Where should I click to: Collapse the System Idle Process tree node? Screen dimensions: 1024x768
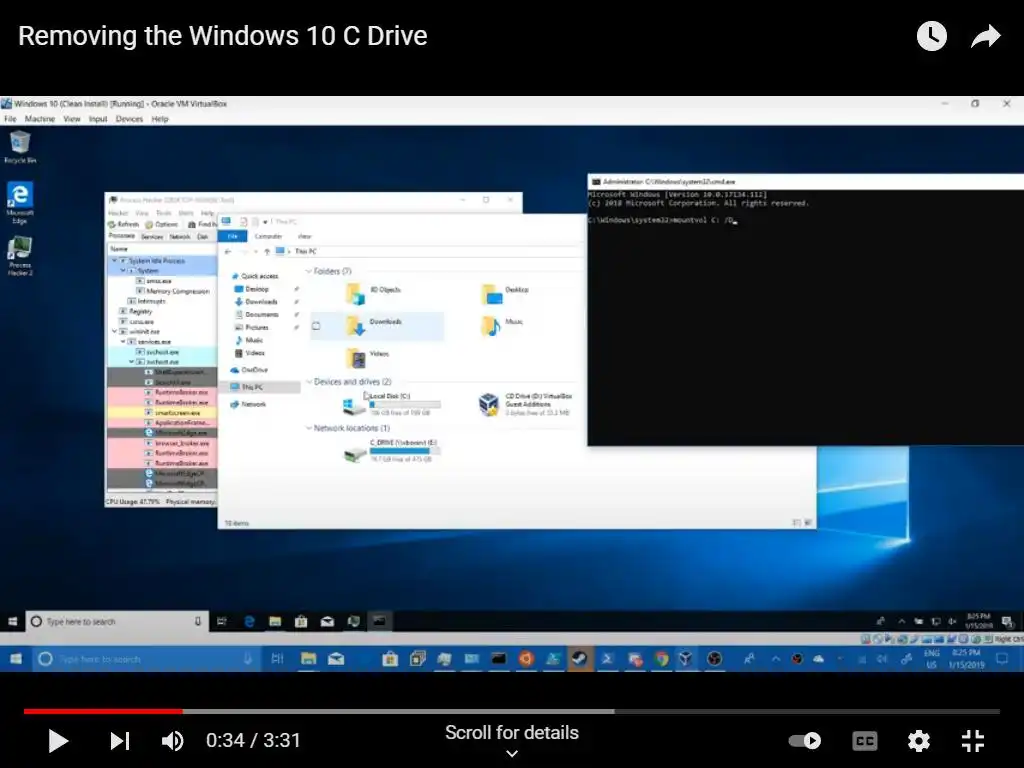[114, 261]
